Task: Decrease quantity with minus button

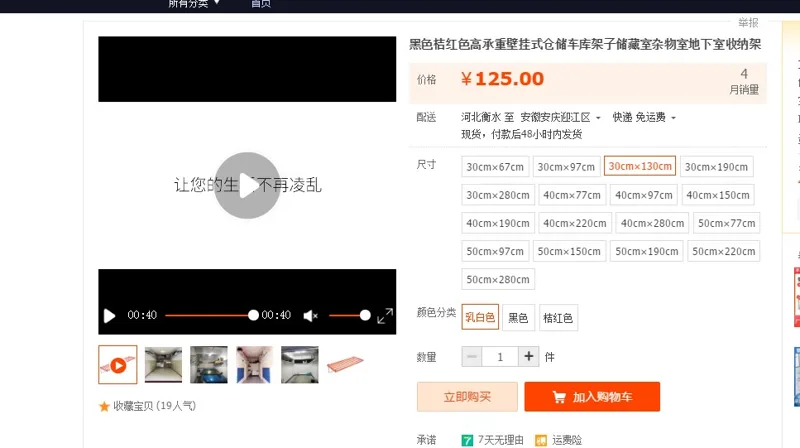Action: click(x=472, y=357)
